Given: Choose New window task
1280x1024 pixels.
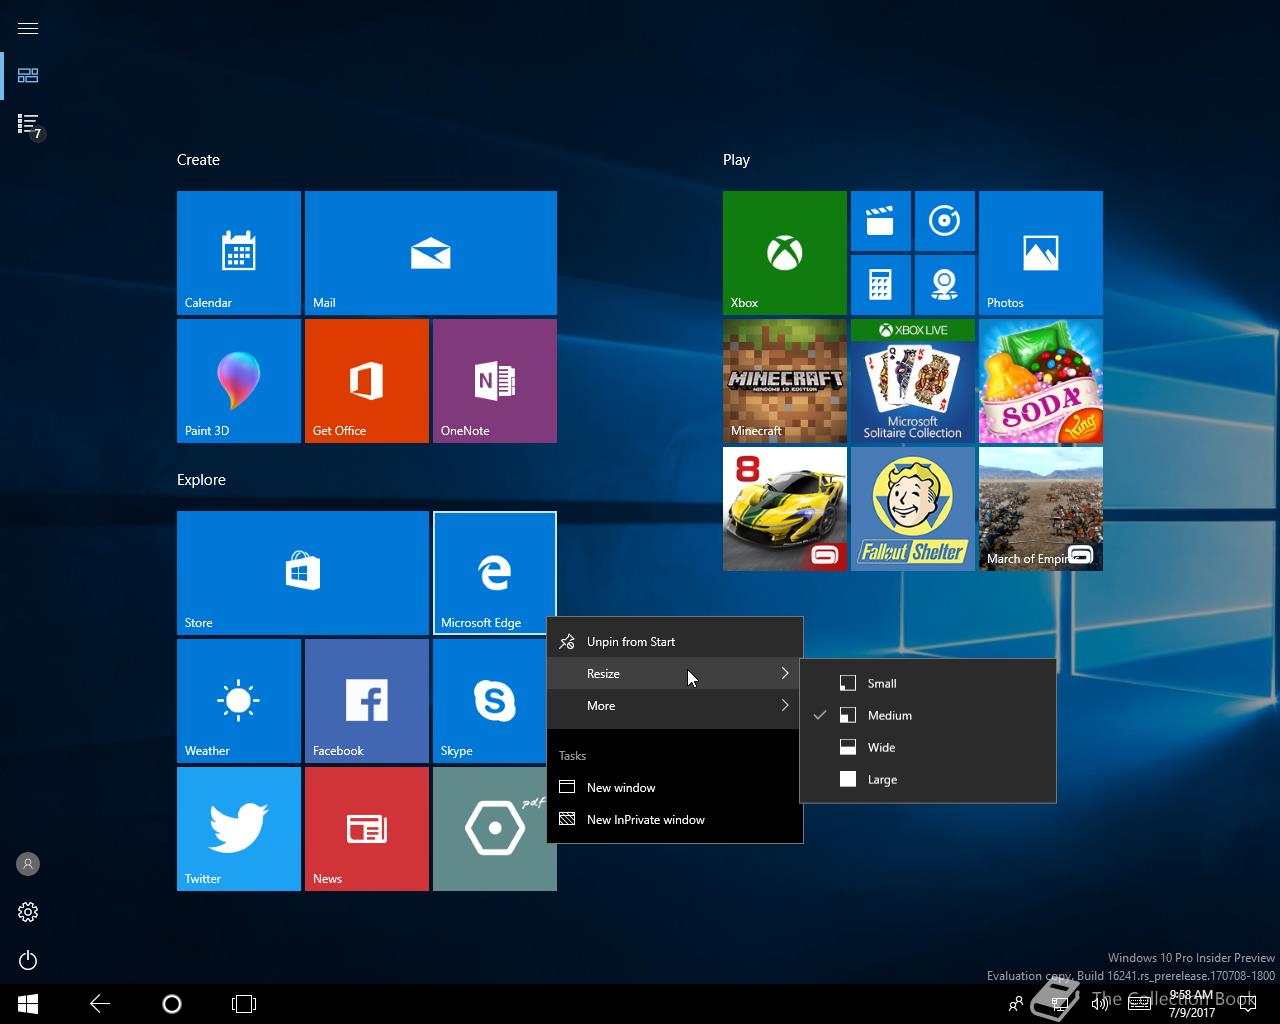Looking at the screenshot, I should tap(675, 788).
